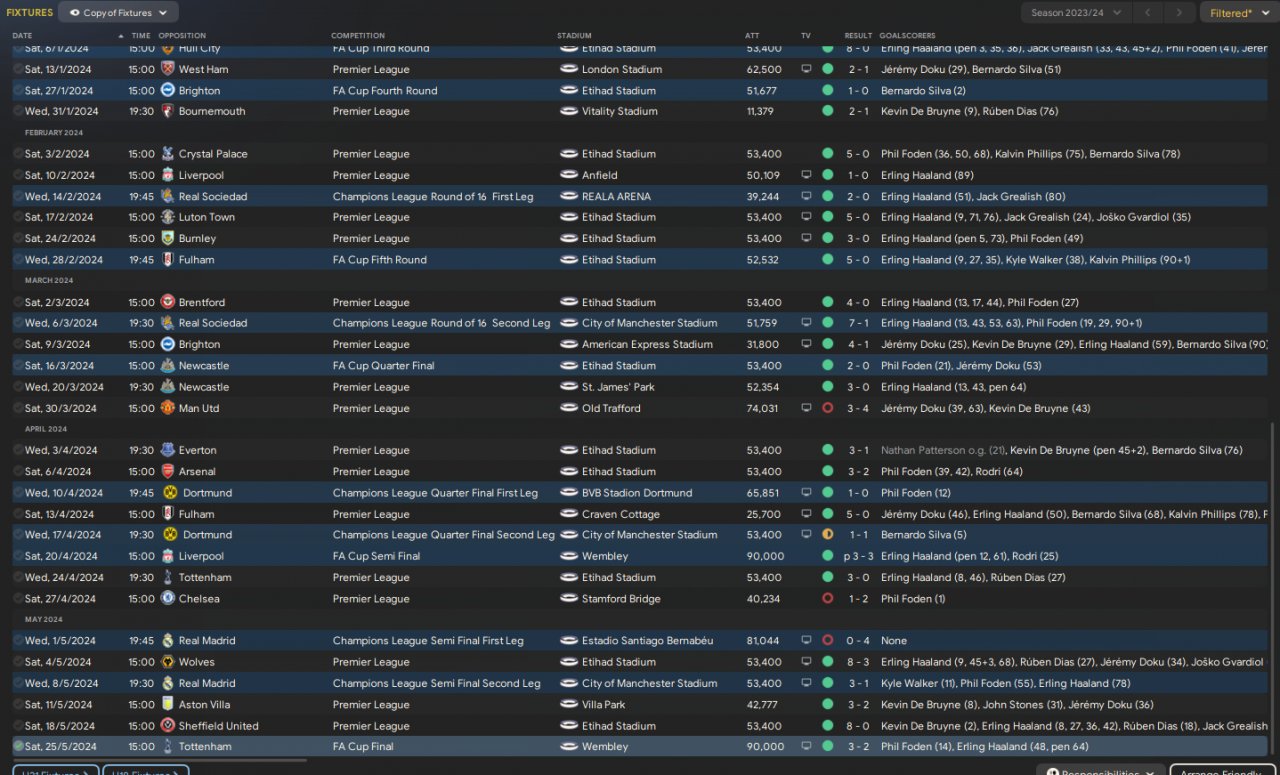1280x775 pixels.
Task: Tick the selection circle for Wed, 14/2/2024
Action: point(18,196)
